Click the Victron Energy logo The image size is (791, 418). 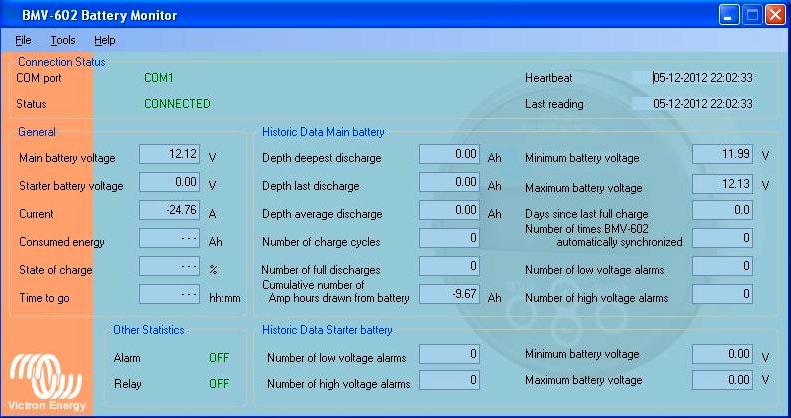point(46,382)
